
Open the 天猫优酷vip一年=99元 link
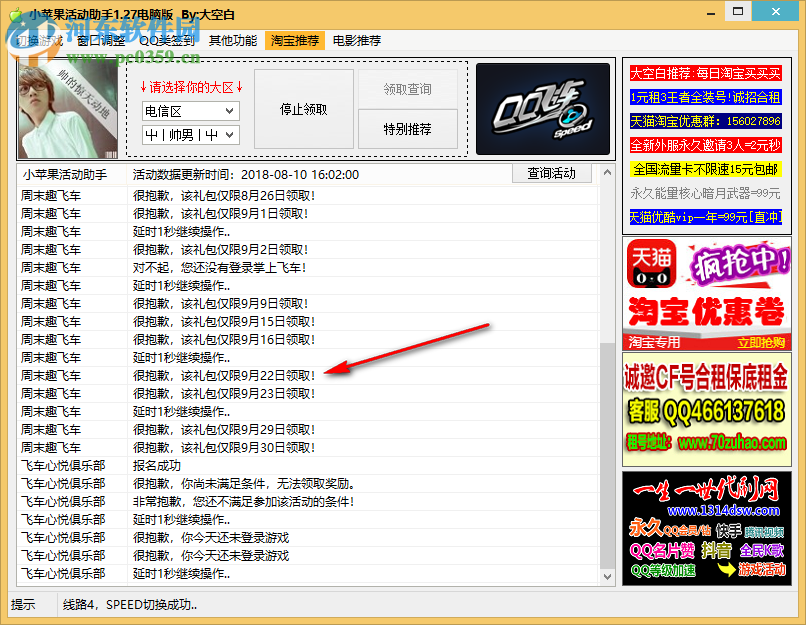pyautogui.click(x=706, y=217)
